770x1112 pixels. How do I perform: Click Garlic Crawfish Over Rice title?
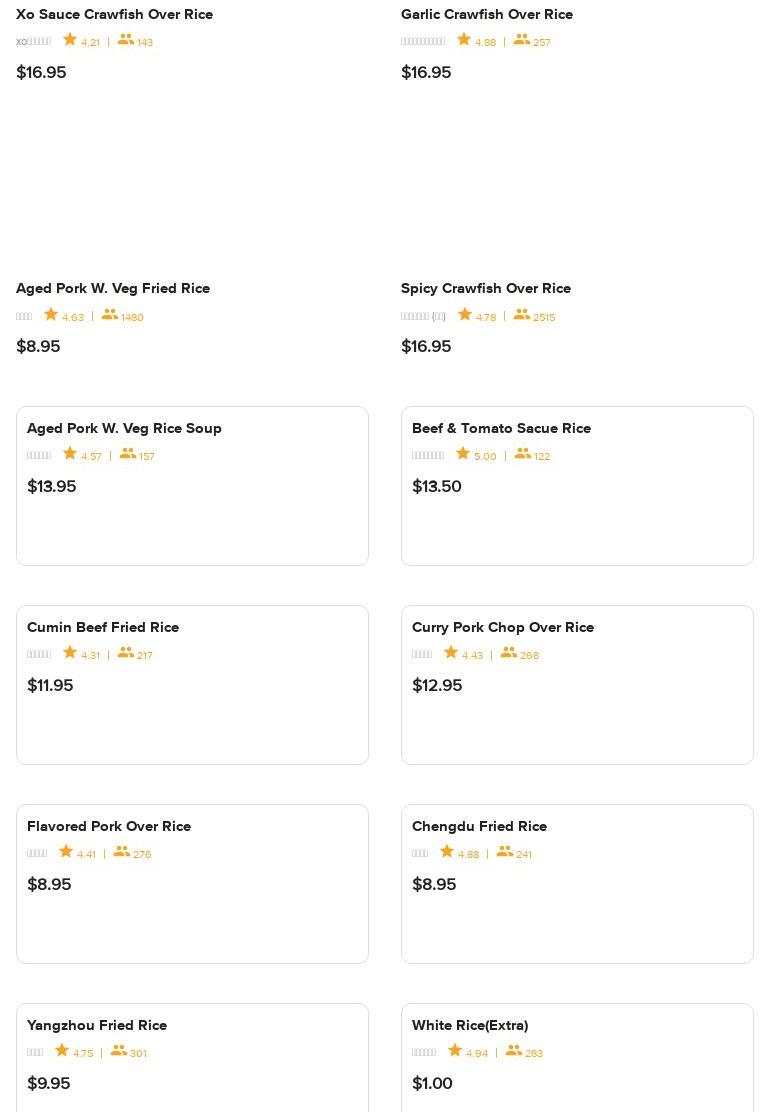point(487,14)
